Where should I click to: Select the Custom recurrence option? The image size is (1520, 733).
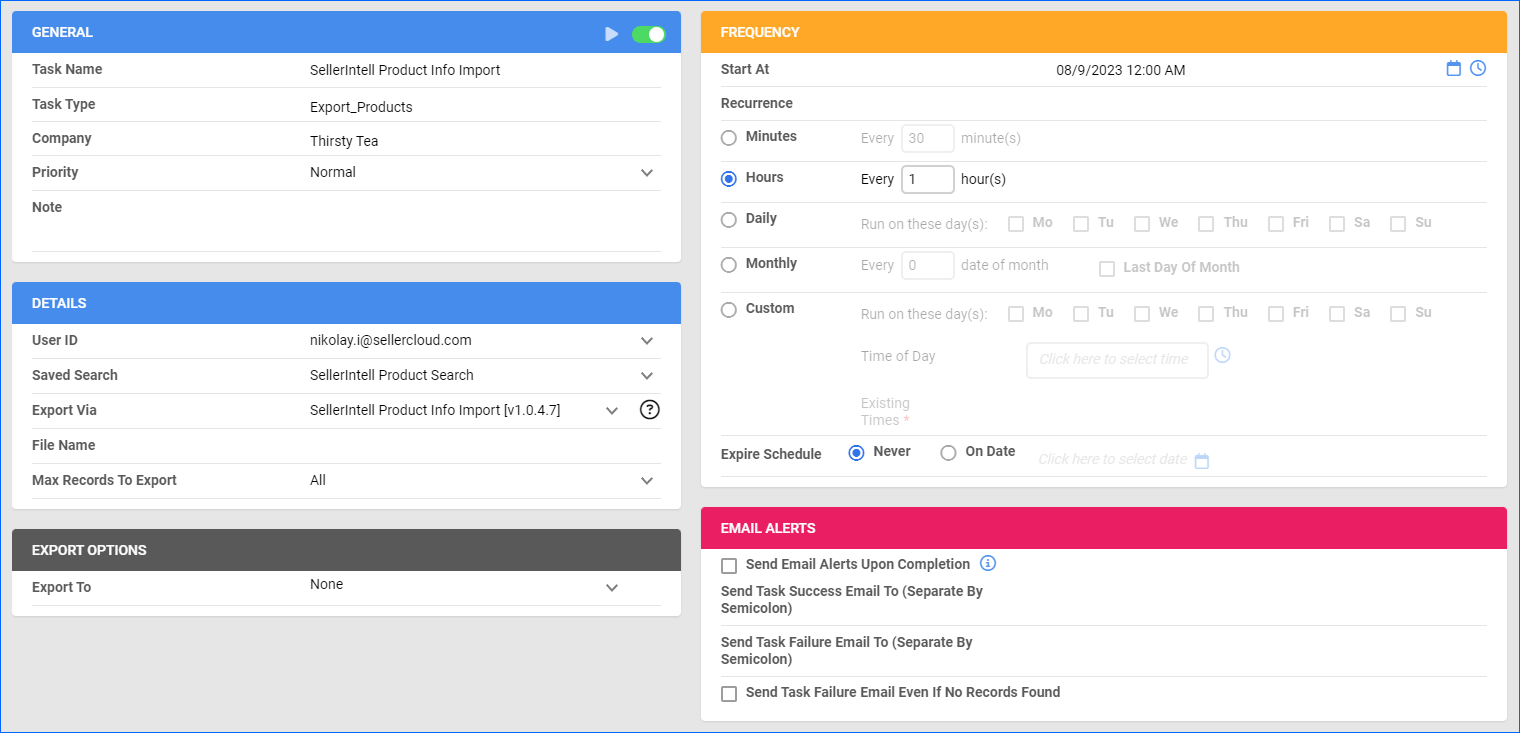point(729,309)
